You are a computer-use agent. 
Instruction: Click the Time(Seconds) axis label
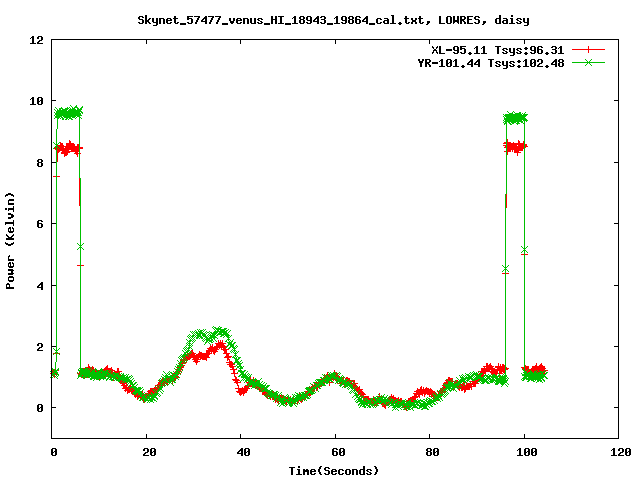click(333, 471)
